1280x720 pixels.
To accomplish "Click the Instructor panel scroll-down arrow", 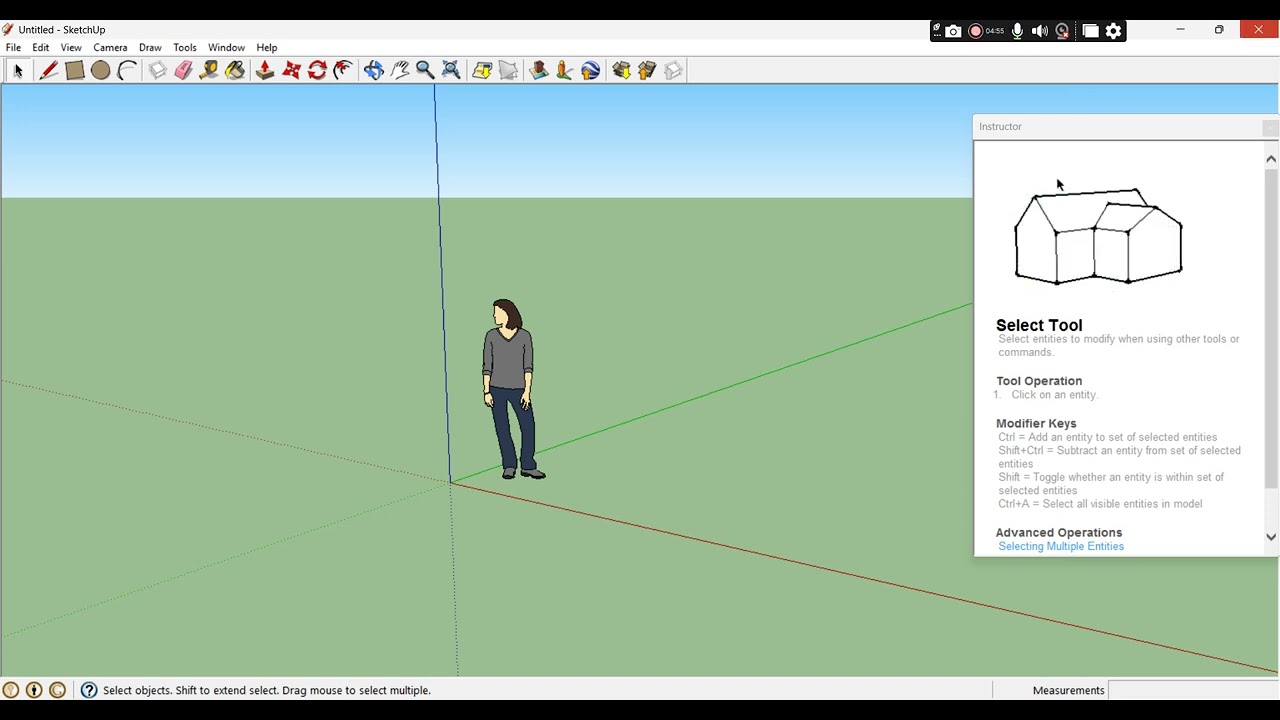I will click(x=1271, y=537).
